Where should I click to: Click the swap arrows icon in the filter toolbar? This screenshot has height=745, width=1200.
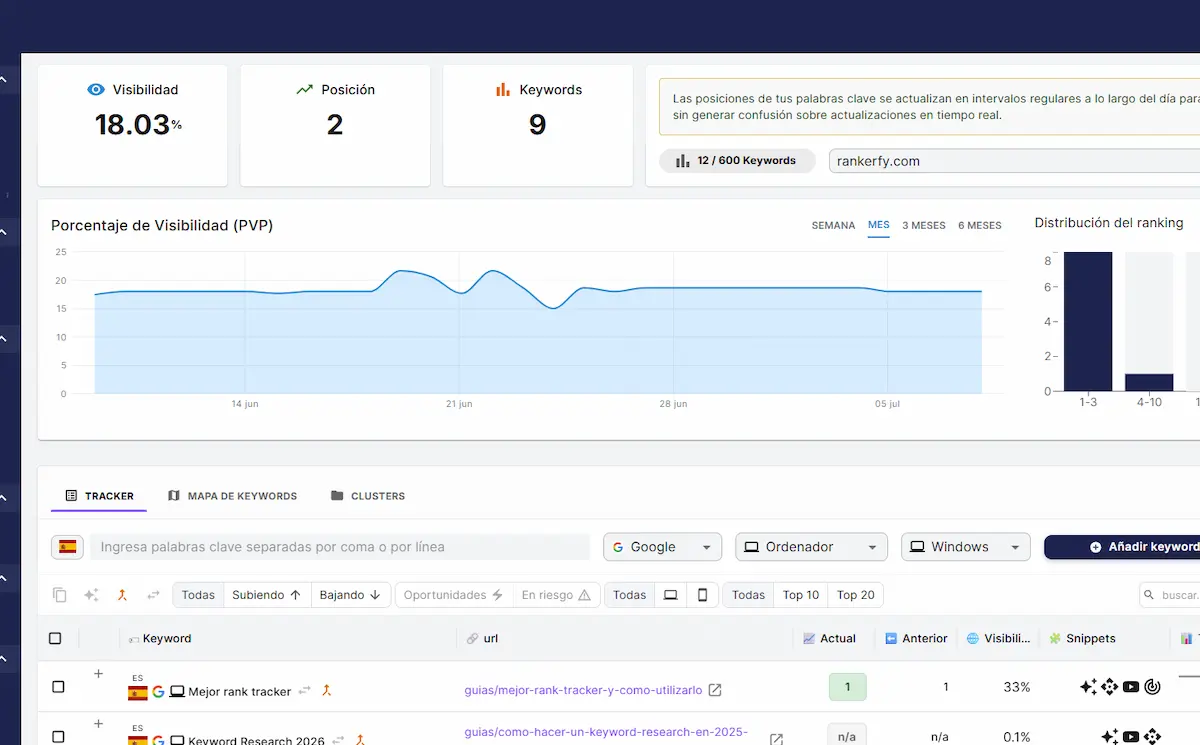pyautogui.click(x=153, y=595)
